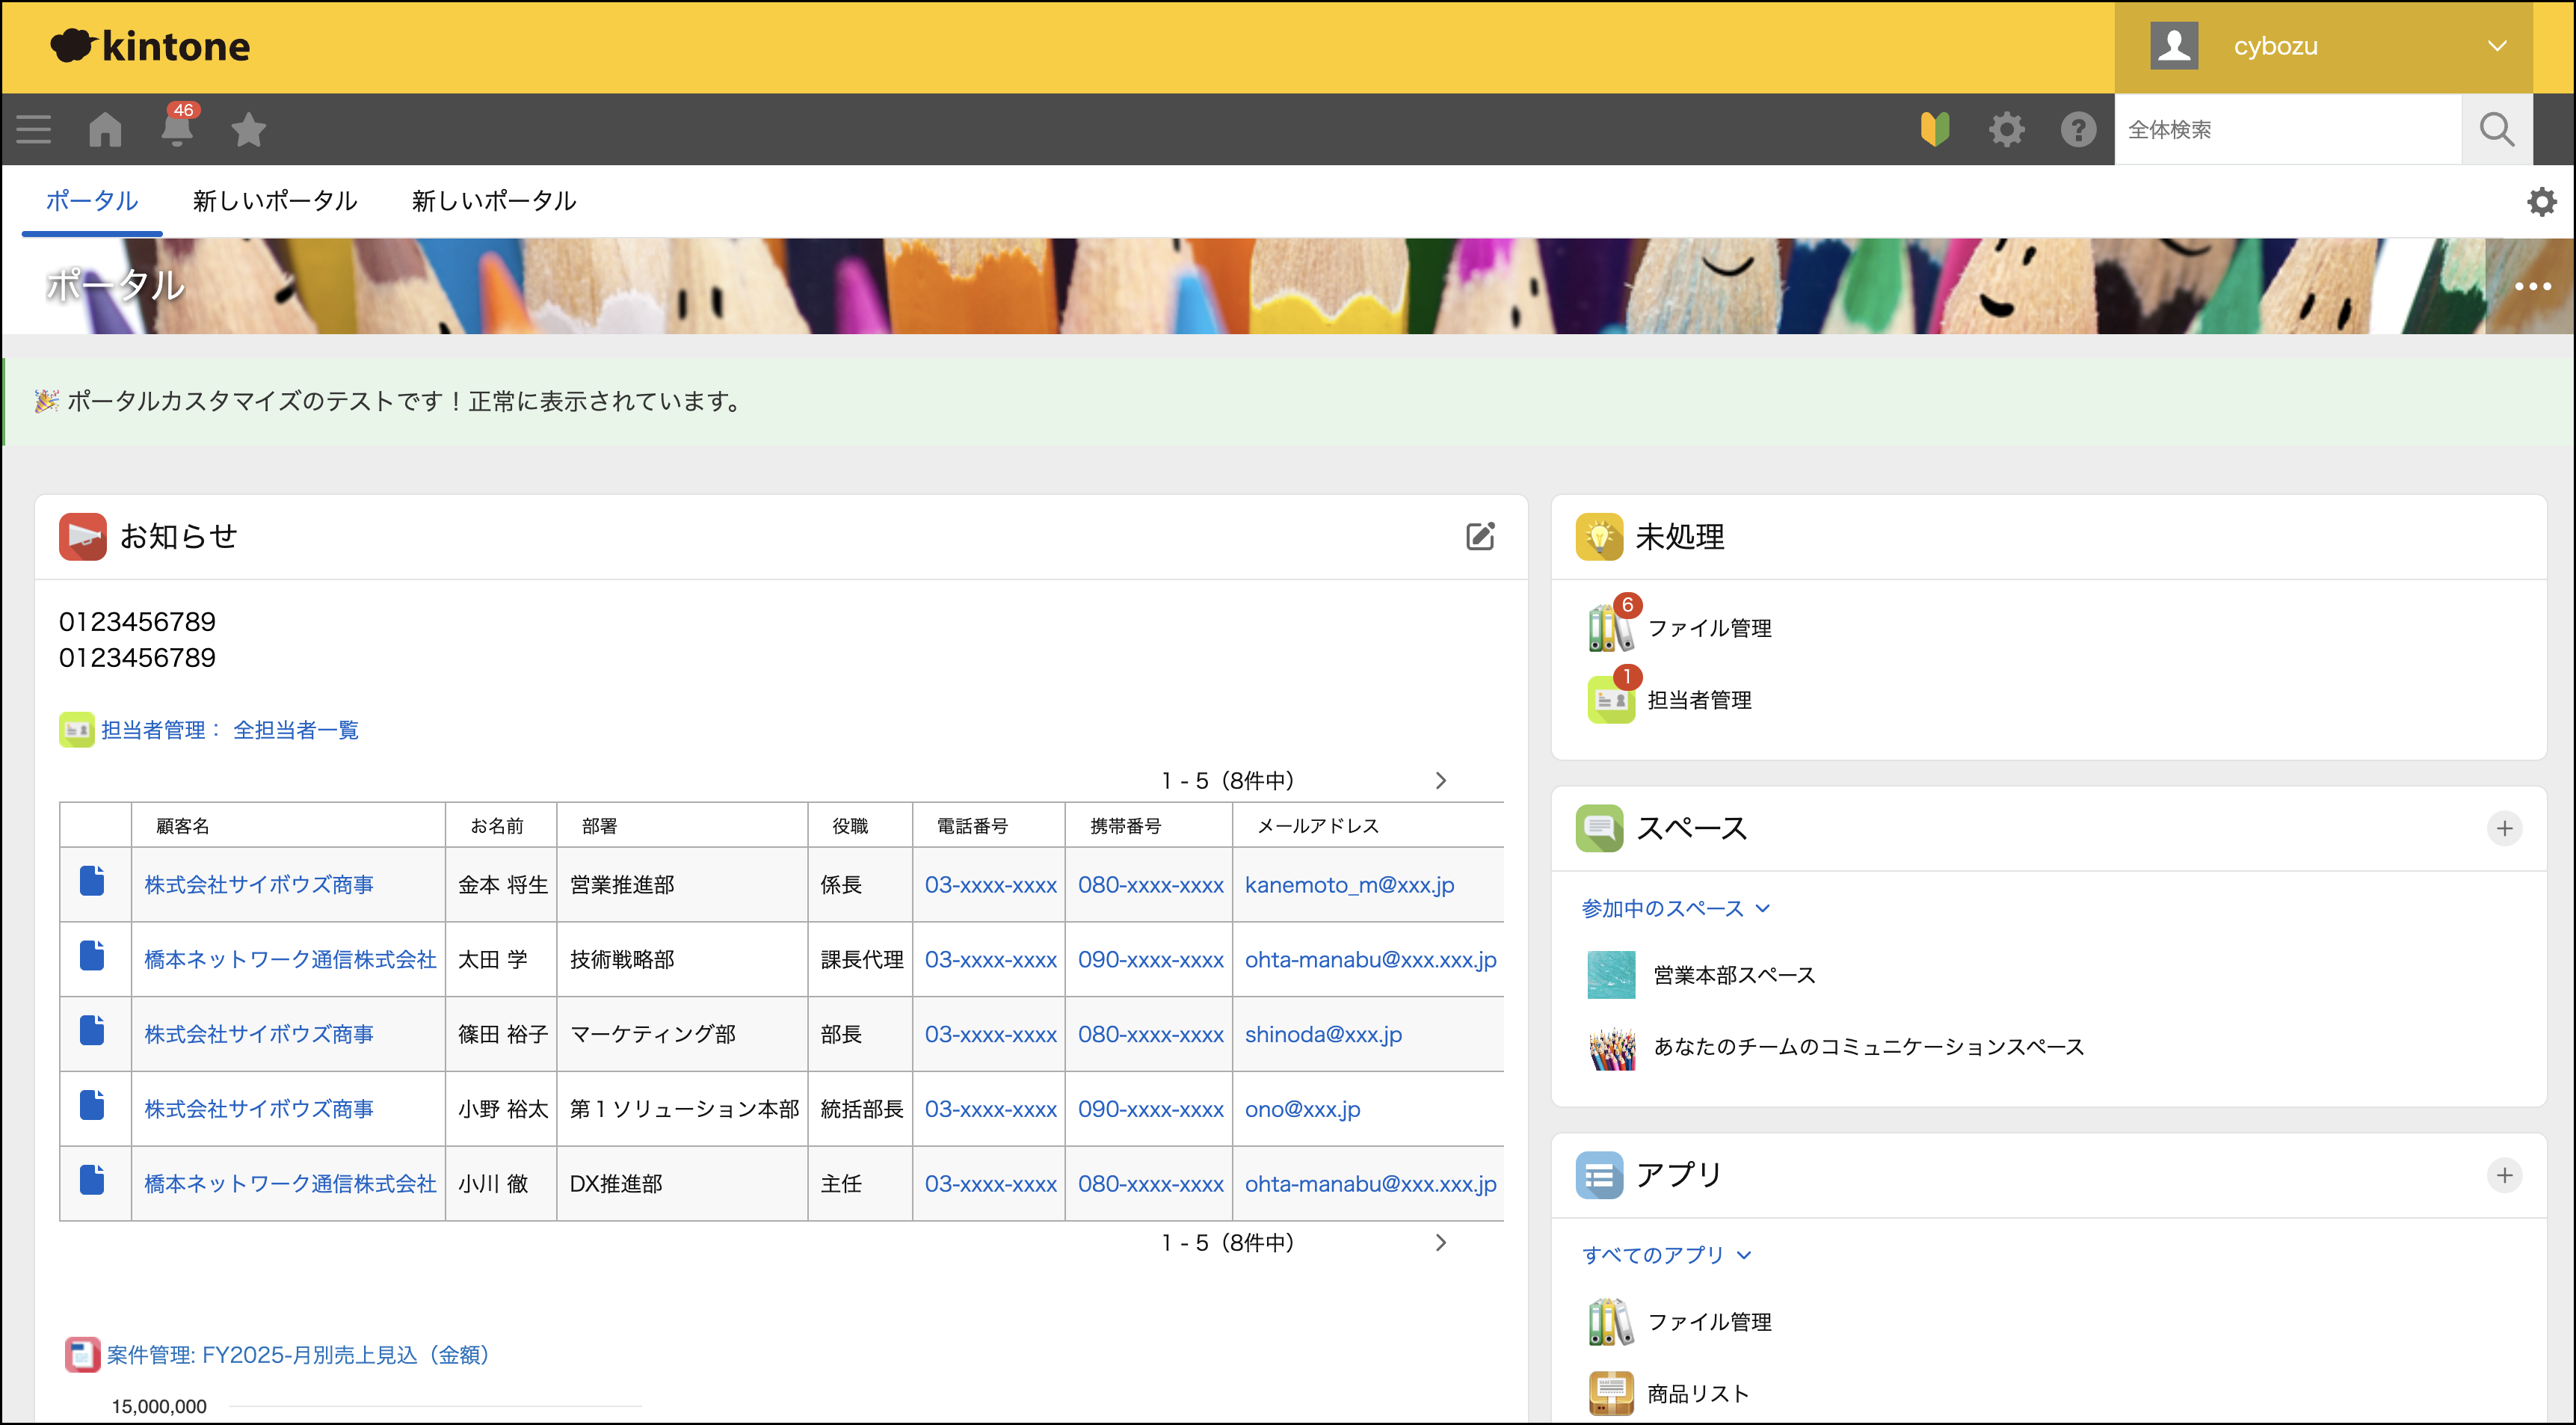This screenshot has width=2576, height=1425.
Task: Open record icon for 太田 学 row
Action: [92, 956]
